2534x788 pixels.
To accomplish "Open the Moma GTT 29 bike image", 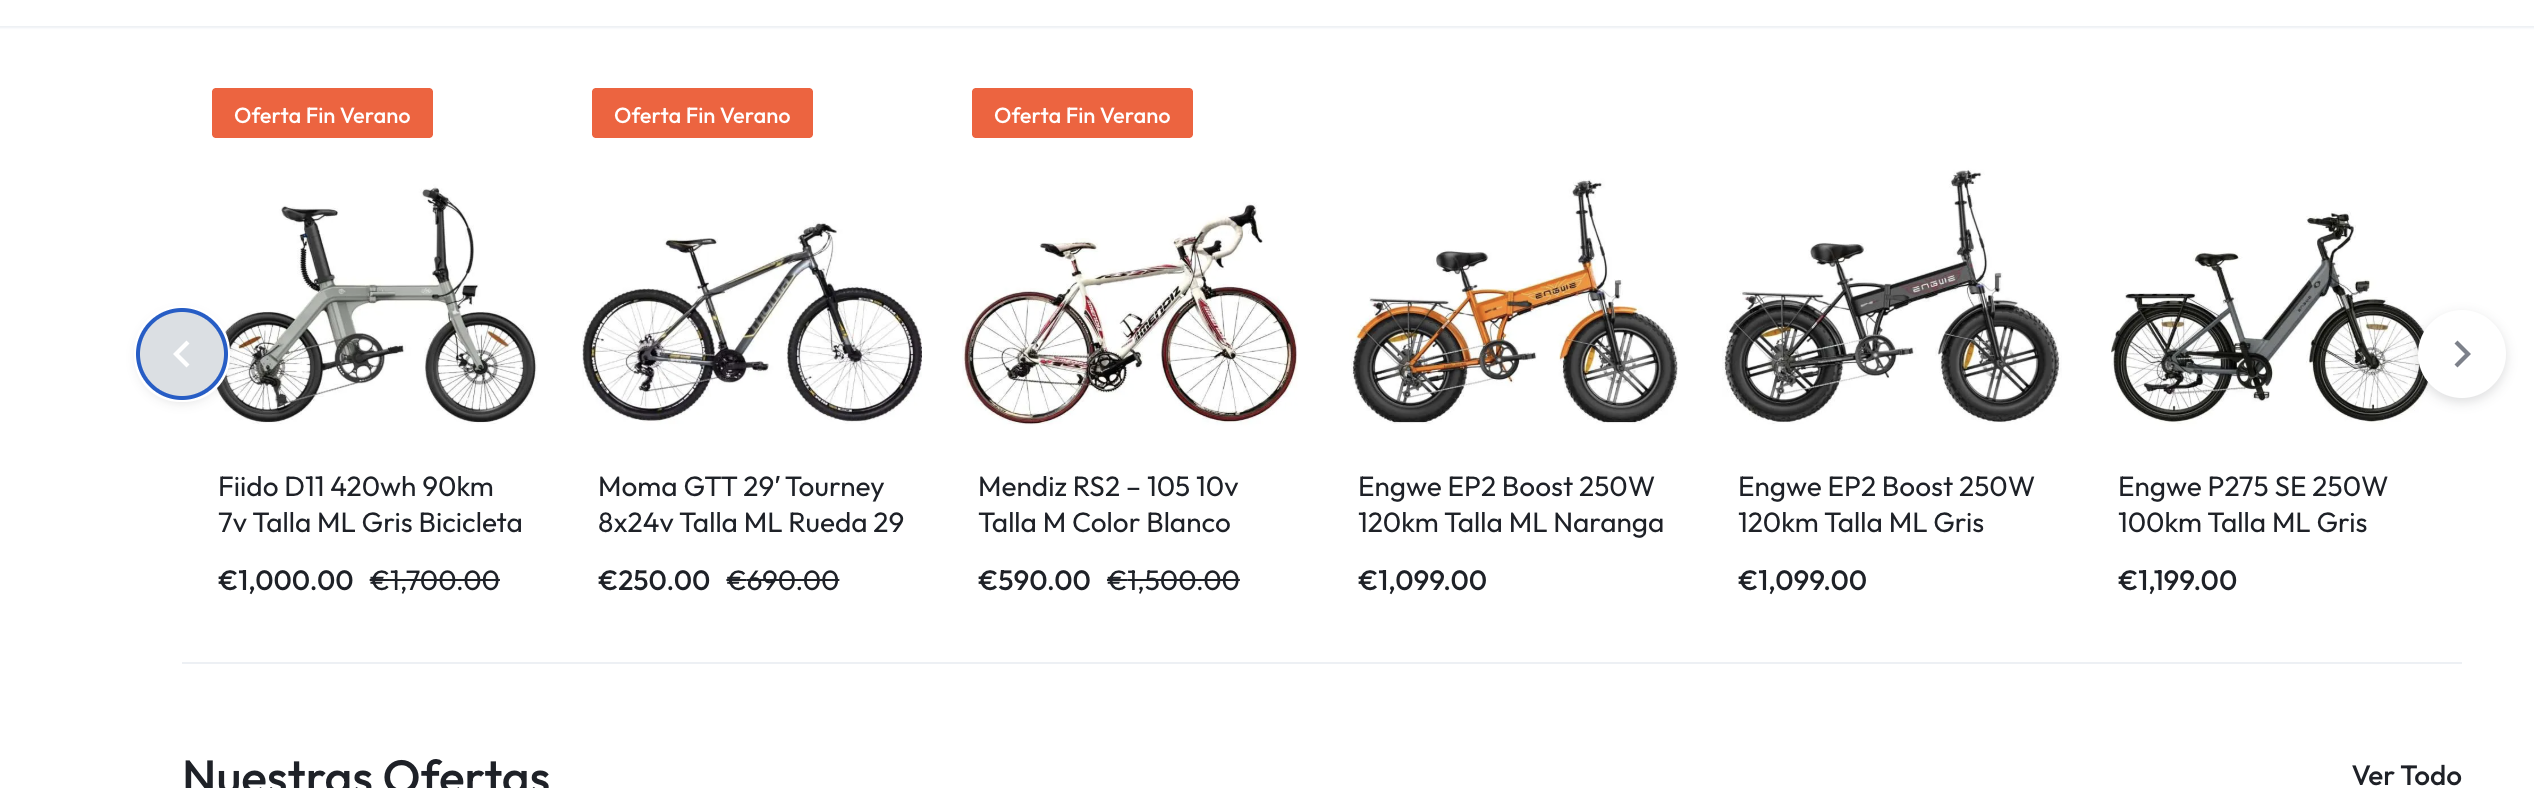I will (x=752, y=320).
